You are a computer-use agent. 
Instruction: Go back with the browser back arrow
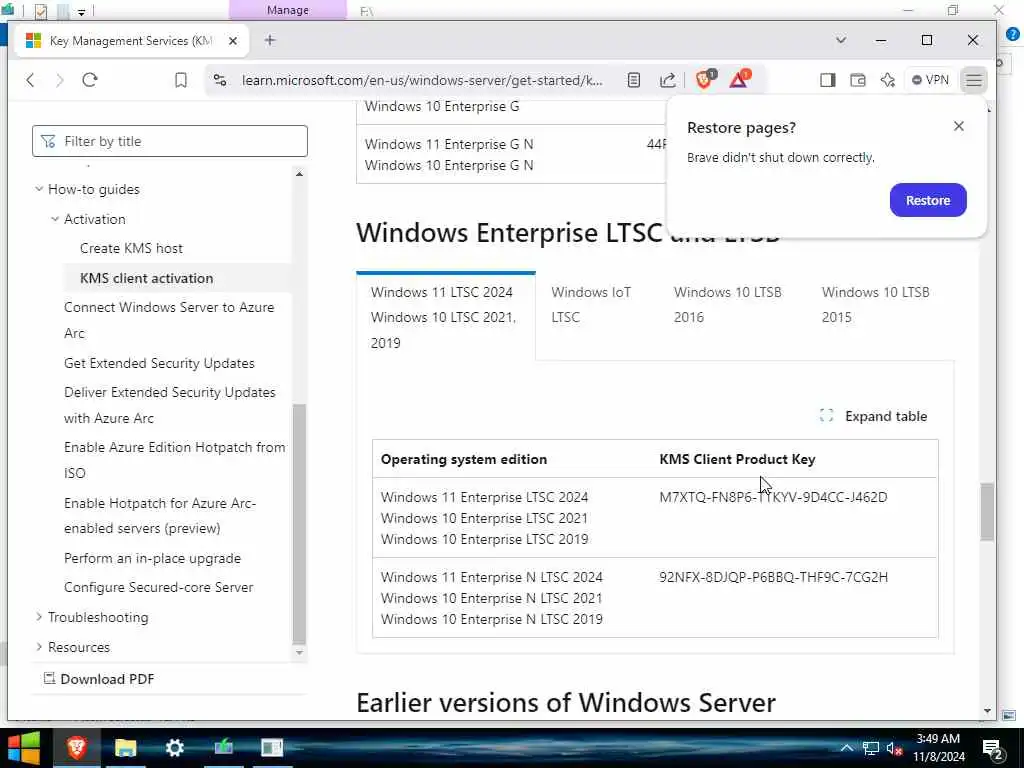[x=30, y=80]
